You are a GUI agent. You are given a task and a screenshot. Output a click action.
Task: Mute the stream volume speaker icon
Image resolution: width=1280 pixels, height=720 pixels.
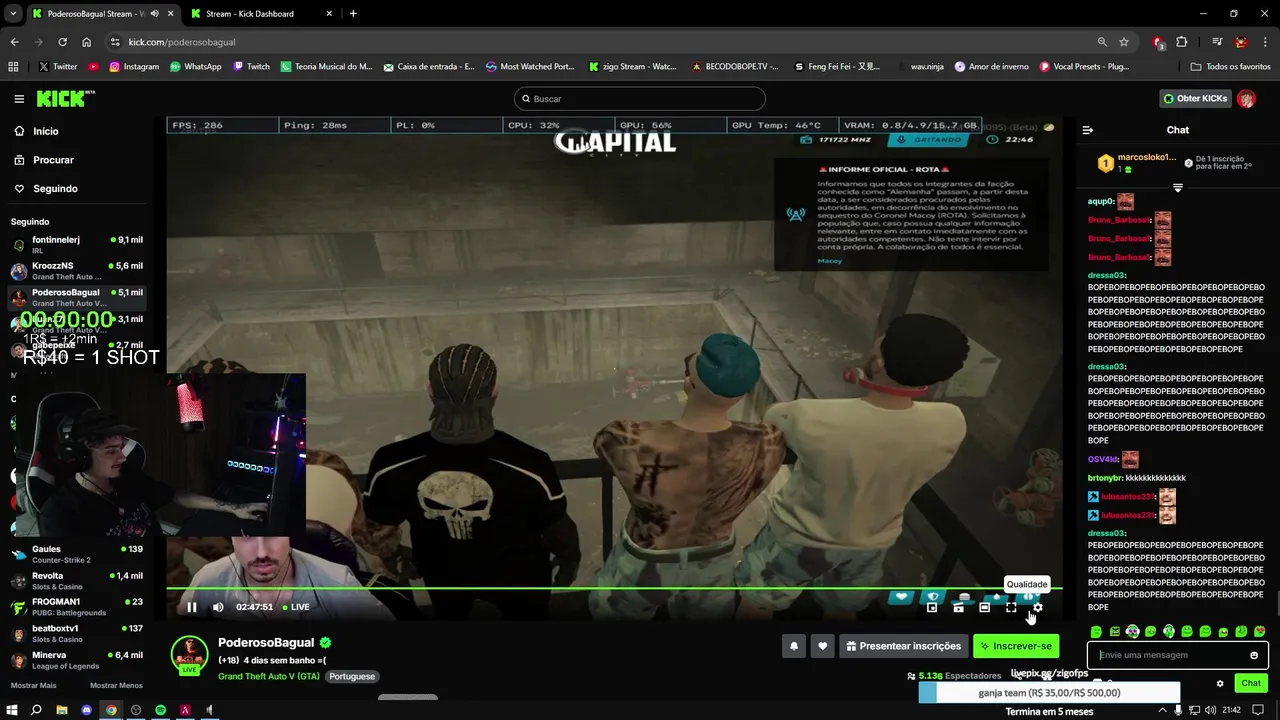pyautogui.click(x=218, y=607)
